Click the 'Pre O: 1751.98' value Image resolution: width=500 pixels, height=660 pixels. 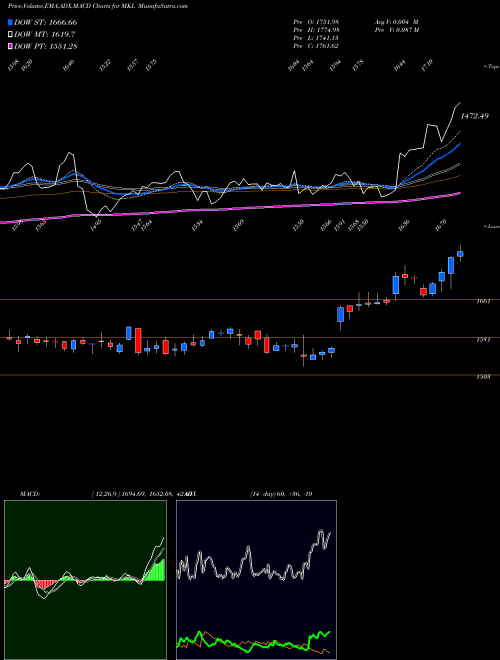click(x=316, y=22)
